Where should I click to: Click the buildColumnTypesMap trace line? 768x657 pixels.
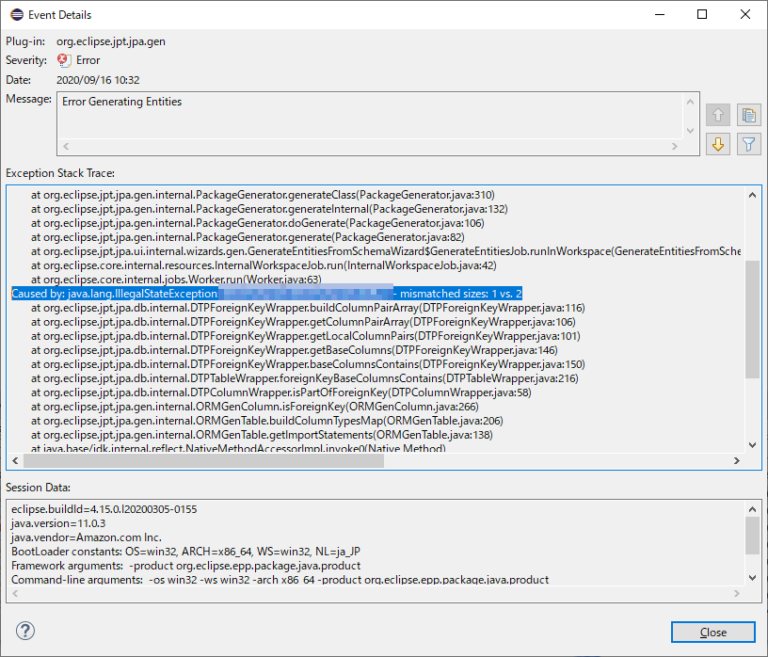(x=267, y=421)
